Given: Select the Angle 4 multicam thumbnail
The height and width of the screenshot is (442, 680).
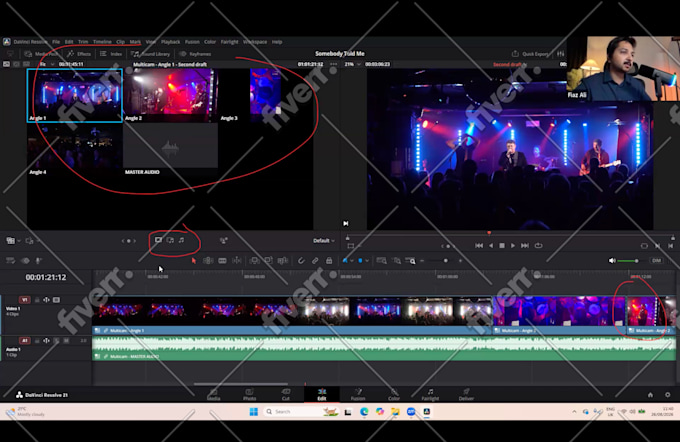Looking at the screenshot, I should pyautogui.click(x=75, y=150).
